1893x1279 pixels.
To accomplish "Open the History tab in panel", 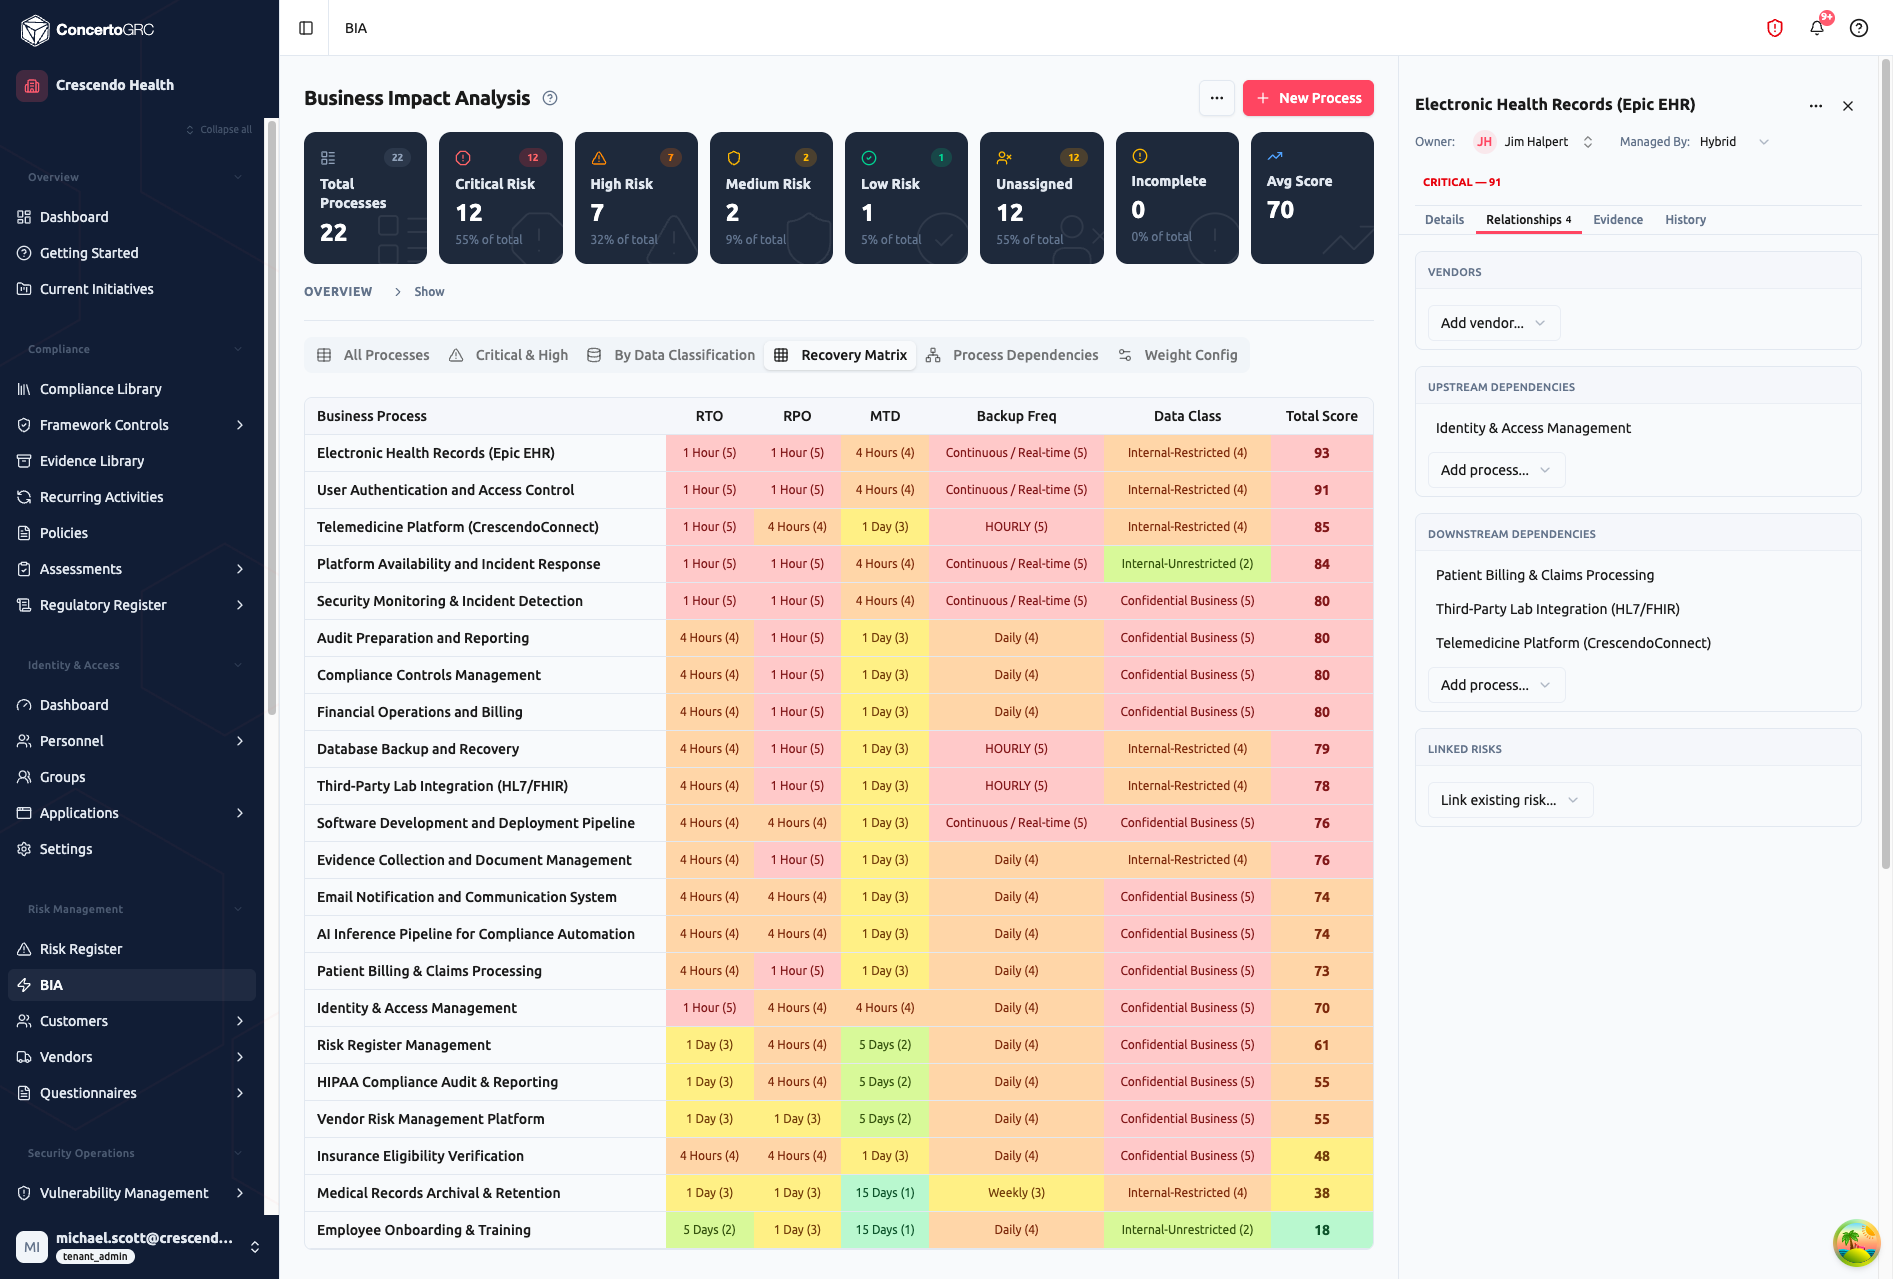I will tap(1685, 220).
